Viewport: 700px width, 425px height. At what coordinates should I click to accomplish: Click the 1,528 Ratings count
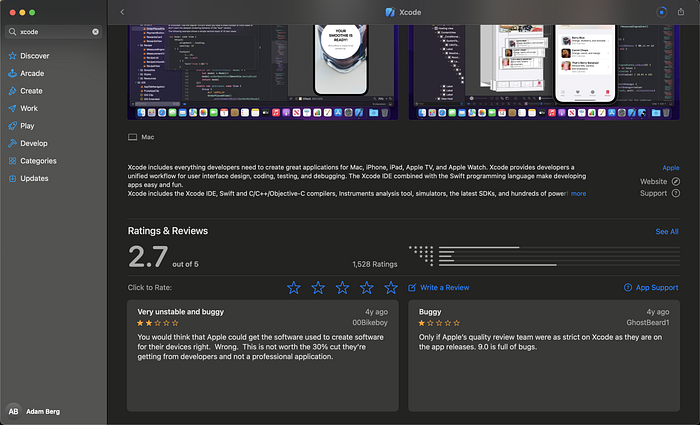[x=375, y=264]
